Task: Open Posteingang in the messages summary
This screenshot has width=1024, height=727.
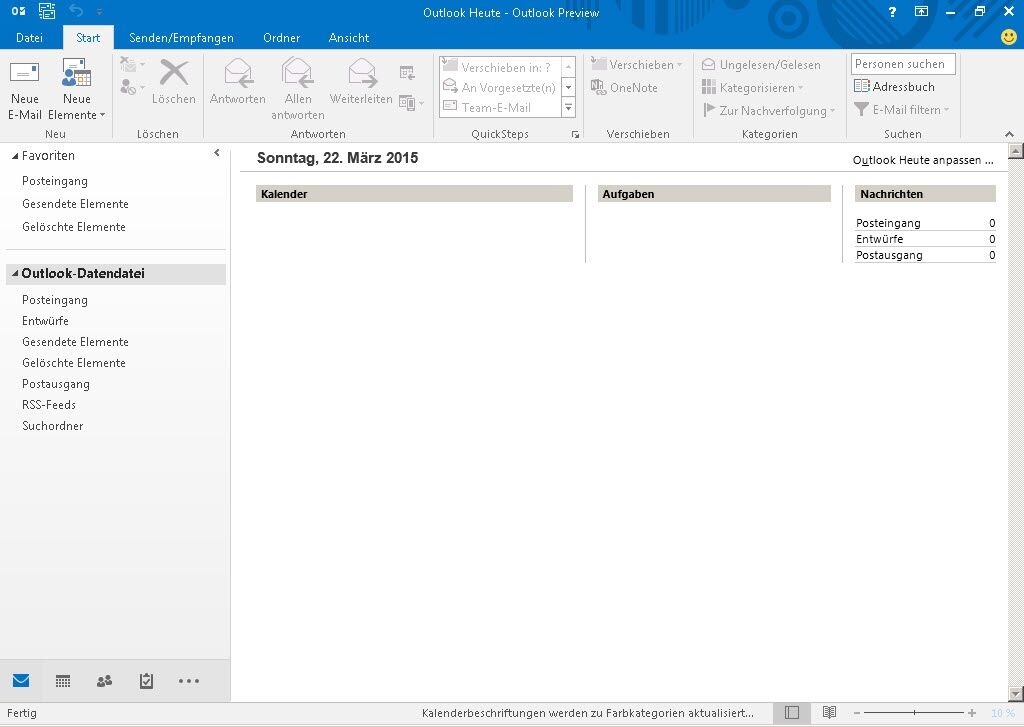Action: point(888,223)
